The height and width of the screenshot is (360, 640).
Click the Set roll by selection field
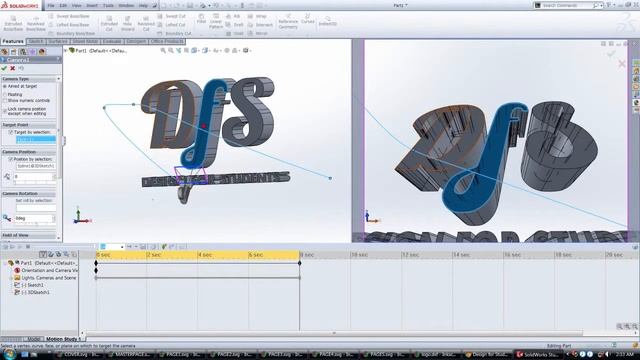(x=36, y=208)
